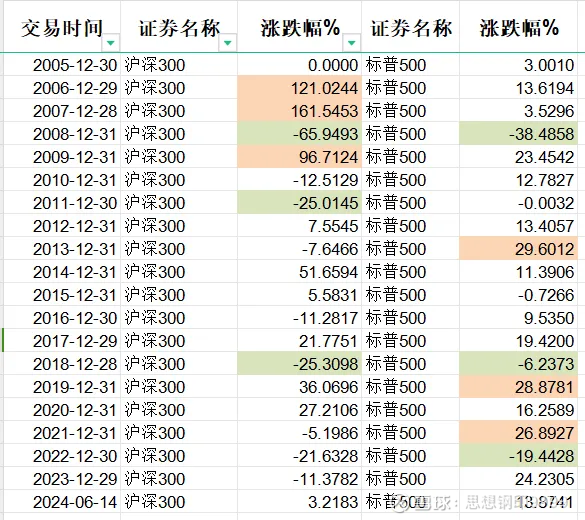Click the orange 29.6012 cell
This screenshot has height=520, width=585.
(519, 249)
